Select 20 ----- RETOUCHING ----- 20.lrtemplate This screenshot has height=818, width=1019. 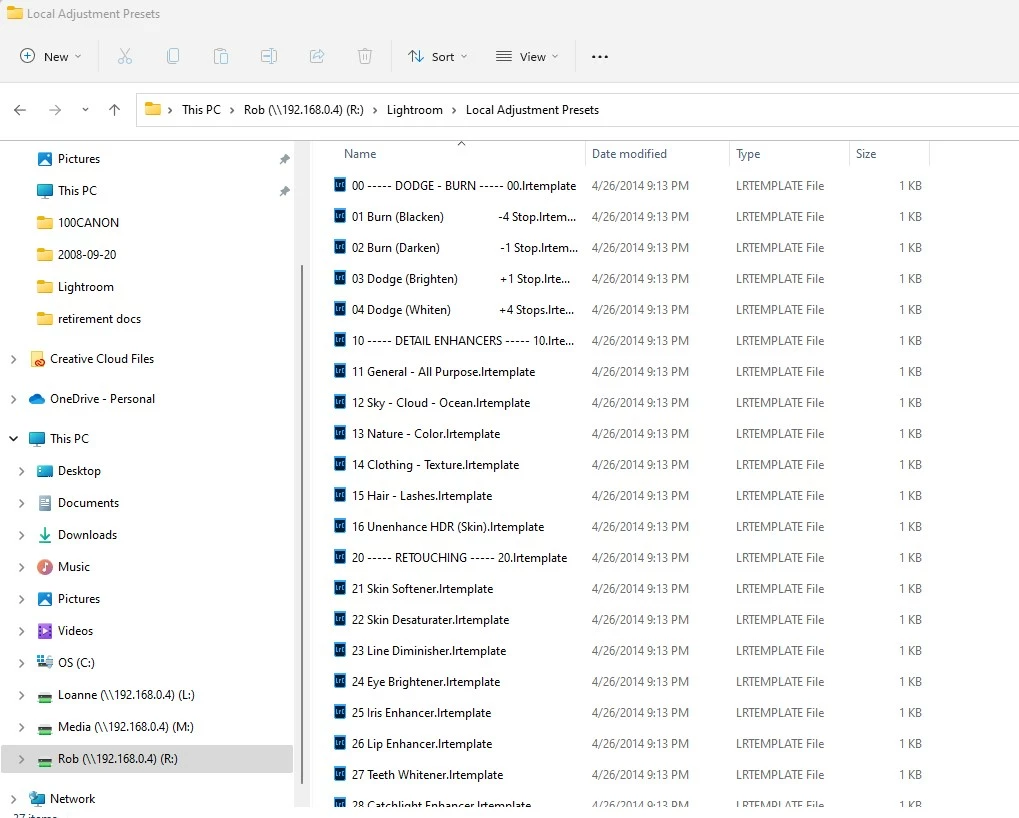[x=459, y=558]
